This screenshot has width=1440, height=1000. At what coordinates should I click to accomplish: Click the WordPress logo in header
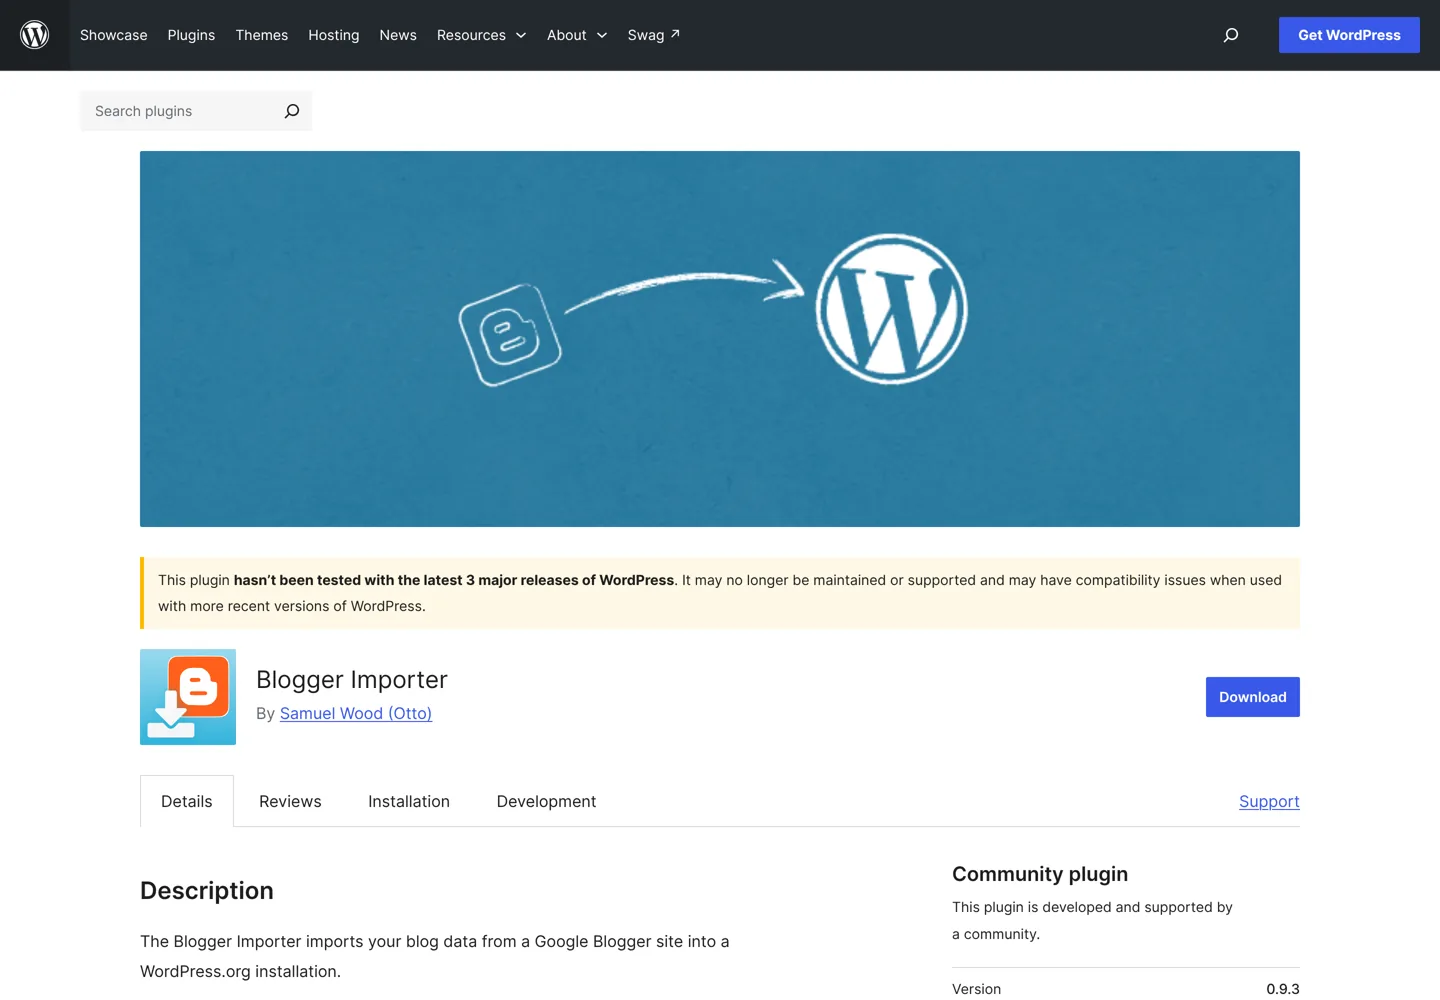tap(35, 35)
